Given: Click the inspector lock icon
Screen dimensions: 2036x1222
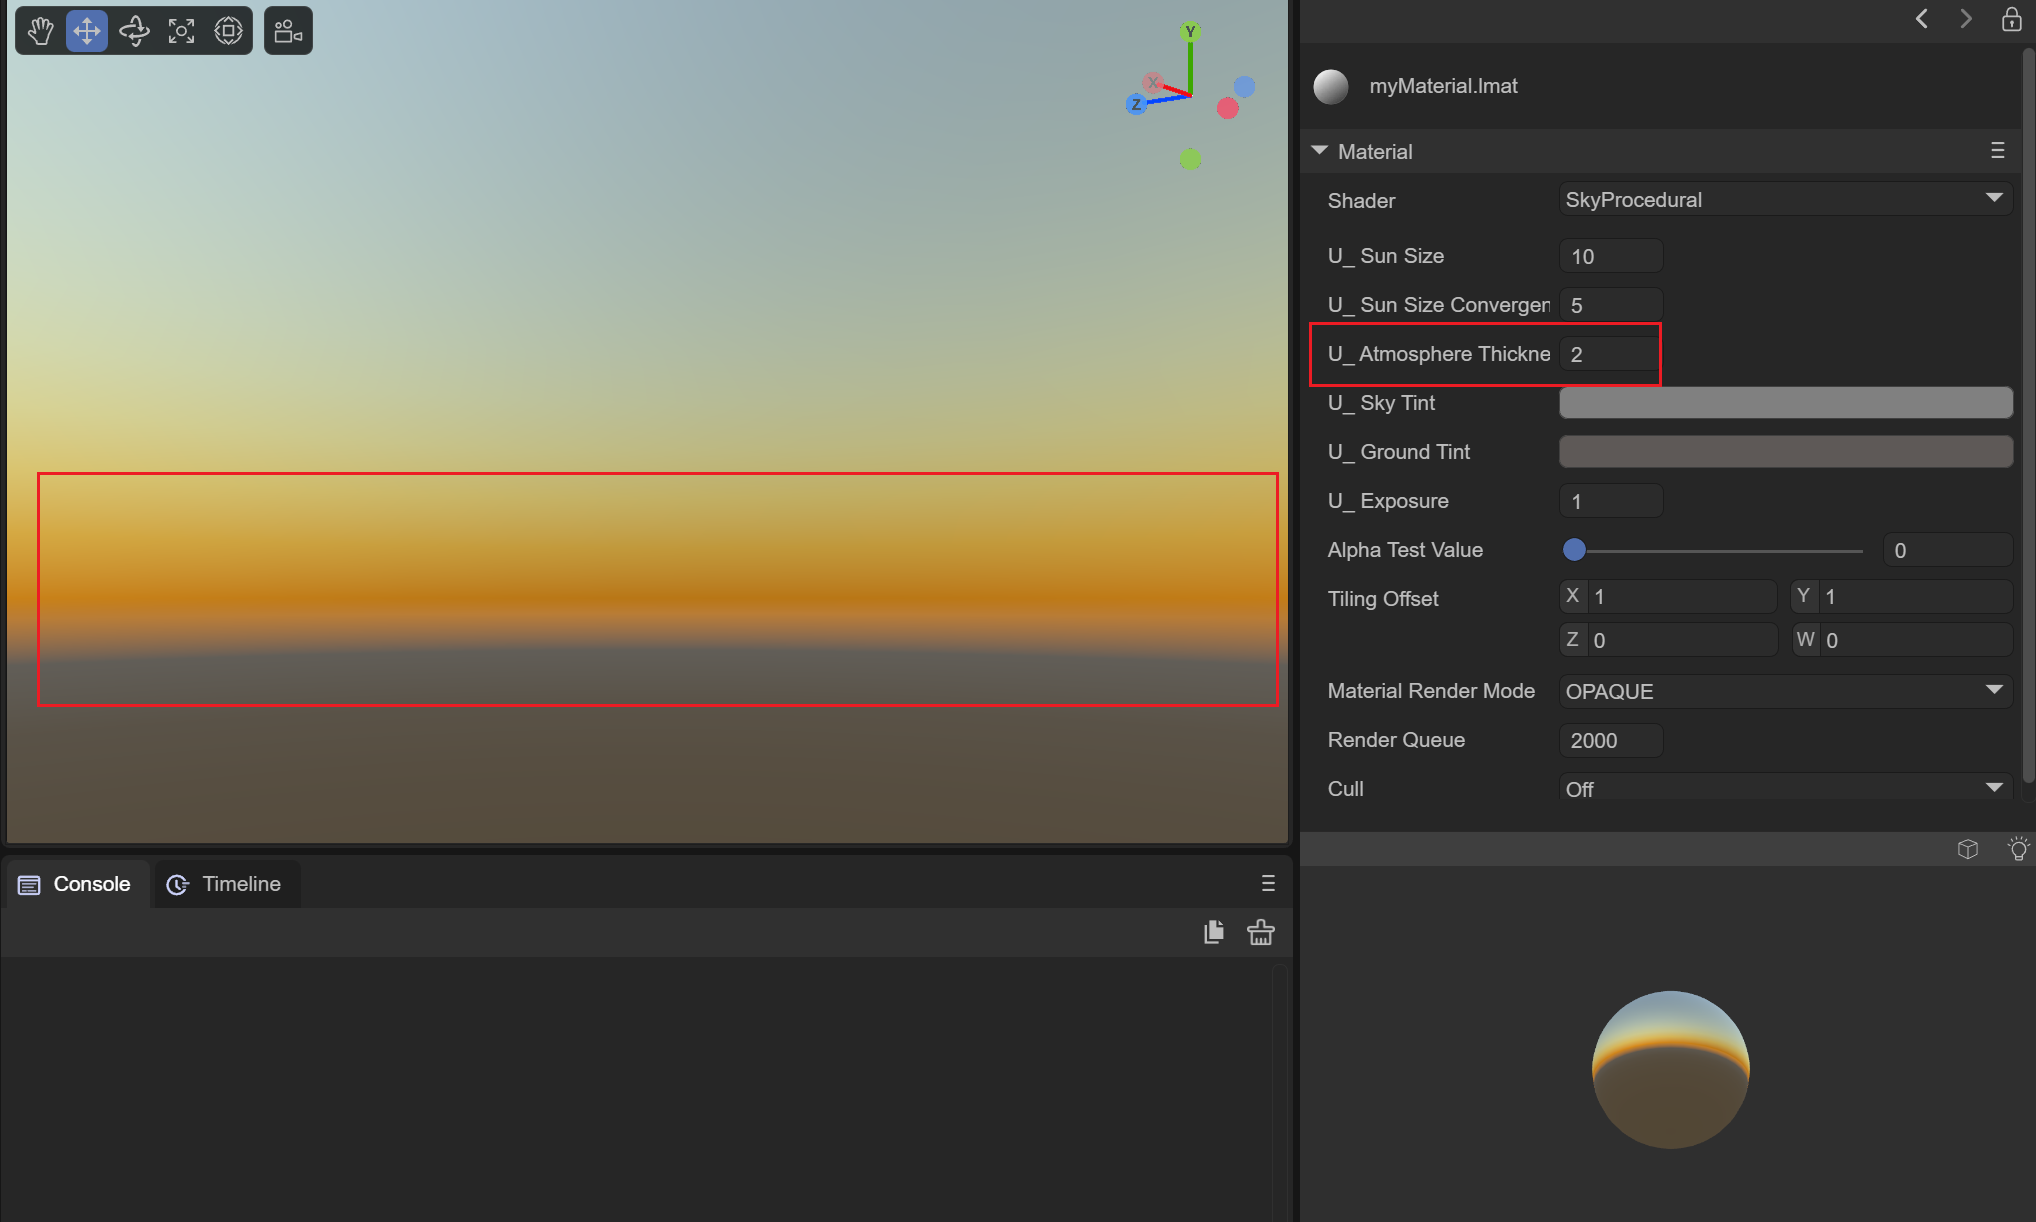Looking at the screenshot, I should click(x=2011, y=19).
